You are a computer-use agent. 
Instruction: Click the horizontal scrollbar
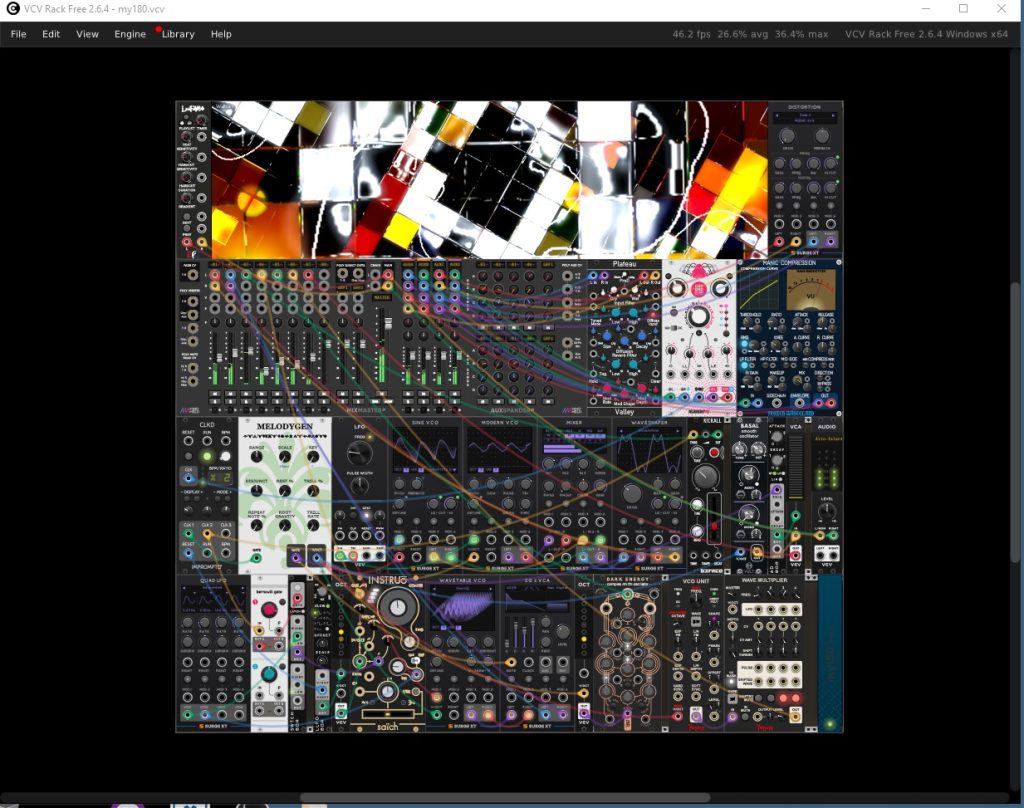pyautogui.click(x=504, y=798)
